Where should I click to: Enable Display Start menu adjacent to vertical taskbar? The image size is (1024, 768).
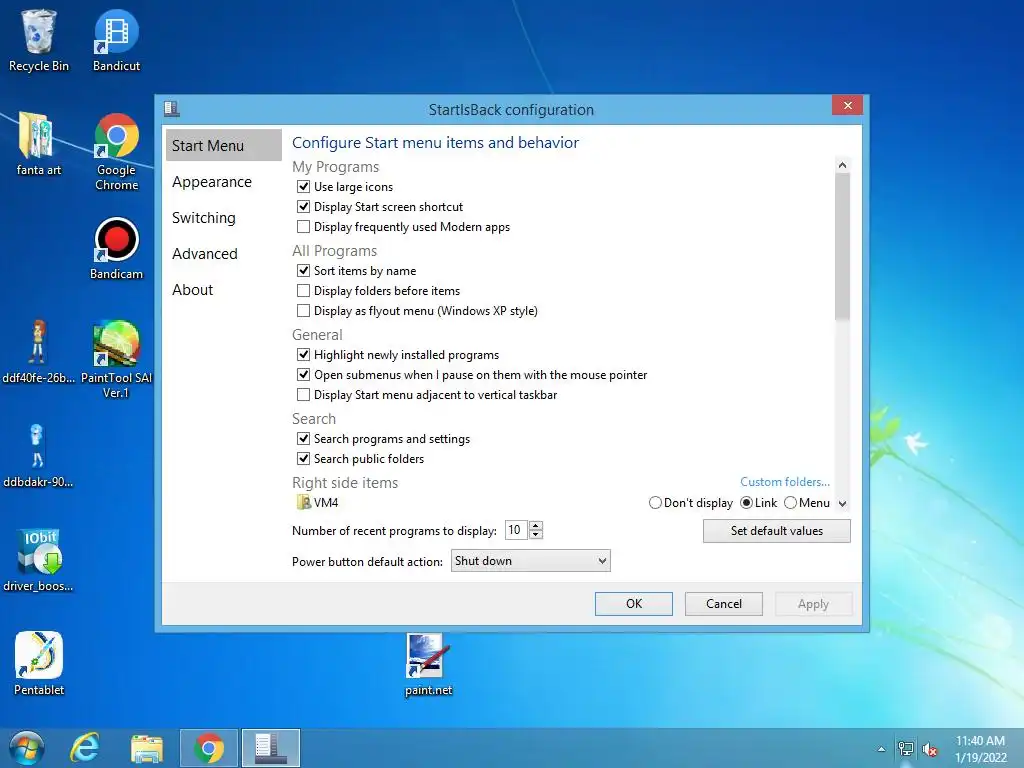[303, 394]
